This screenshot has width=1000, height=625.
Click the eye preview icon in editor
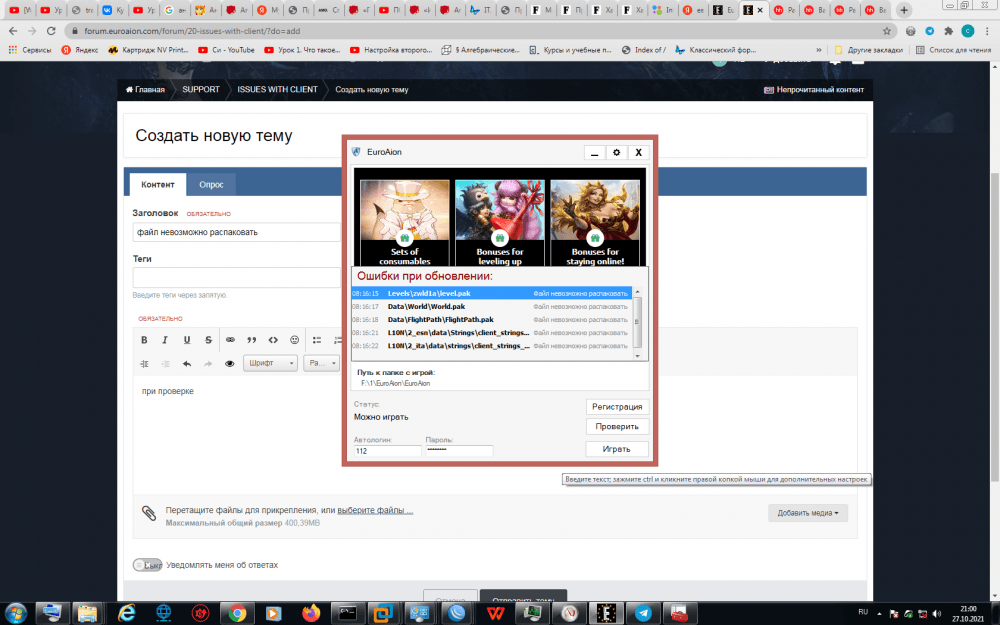[x=229, y=363]
